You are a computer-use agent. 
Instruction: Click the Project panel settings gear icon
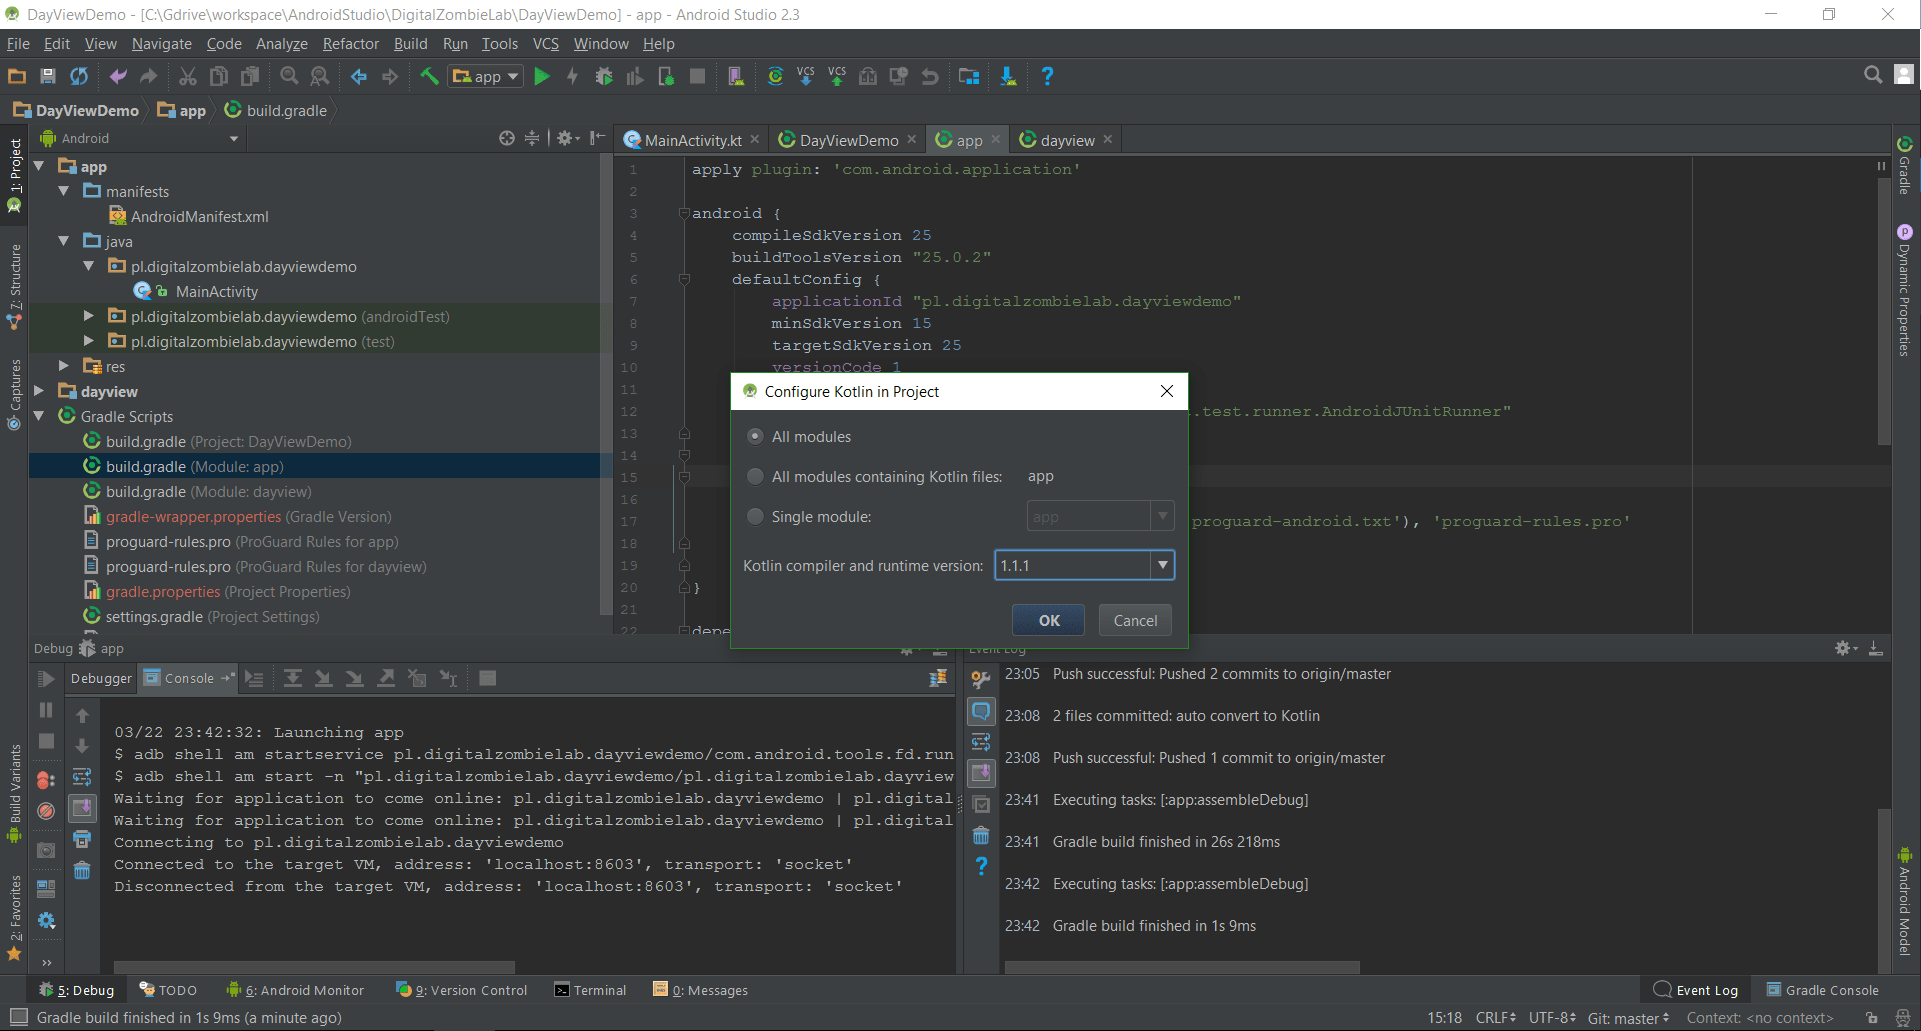pos(567,138)
